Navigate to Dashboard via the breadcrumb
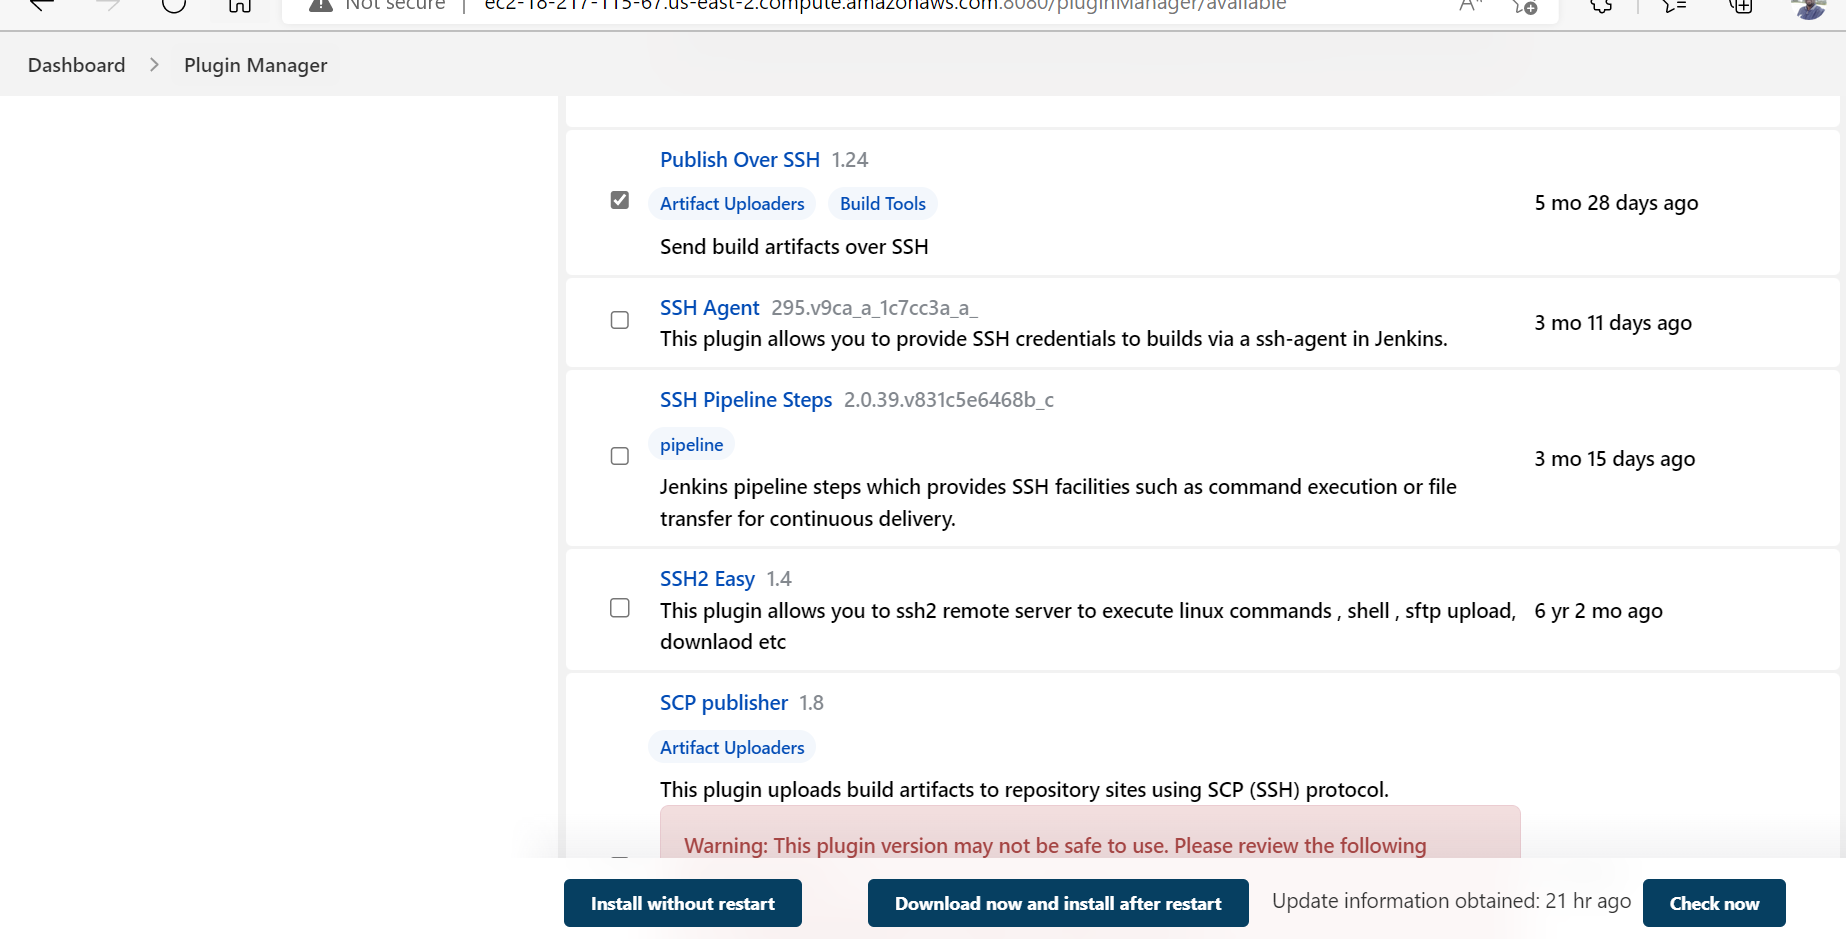The width and height of the screenshot is (1846, 939). [x=75, y=64]
